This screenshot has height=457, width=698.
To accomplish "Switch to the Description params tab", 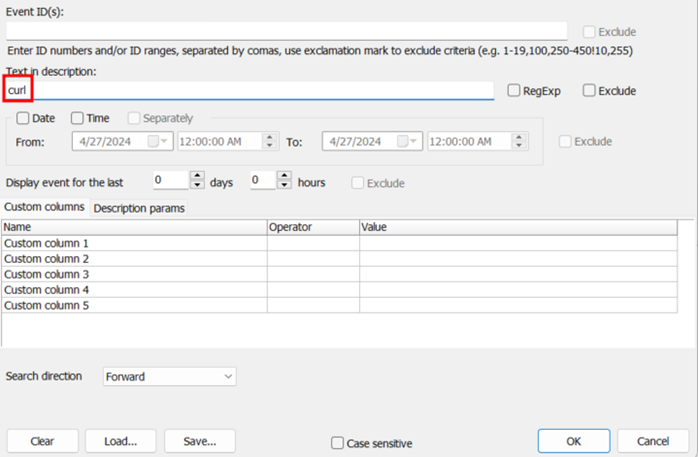I will tap(139, 208).
